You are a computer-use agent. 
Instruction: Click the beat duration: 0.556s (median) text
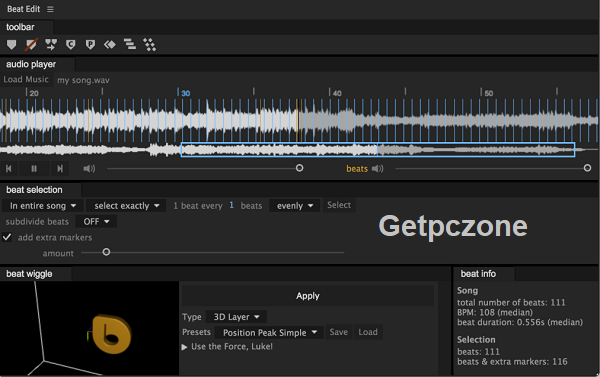520,322
